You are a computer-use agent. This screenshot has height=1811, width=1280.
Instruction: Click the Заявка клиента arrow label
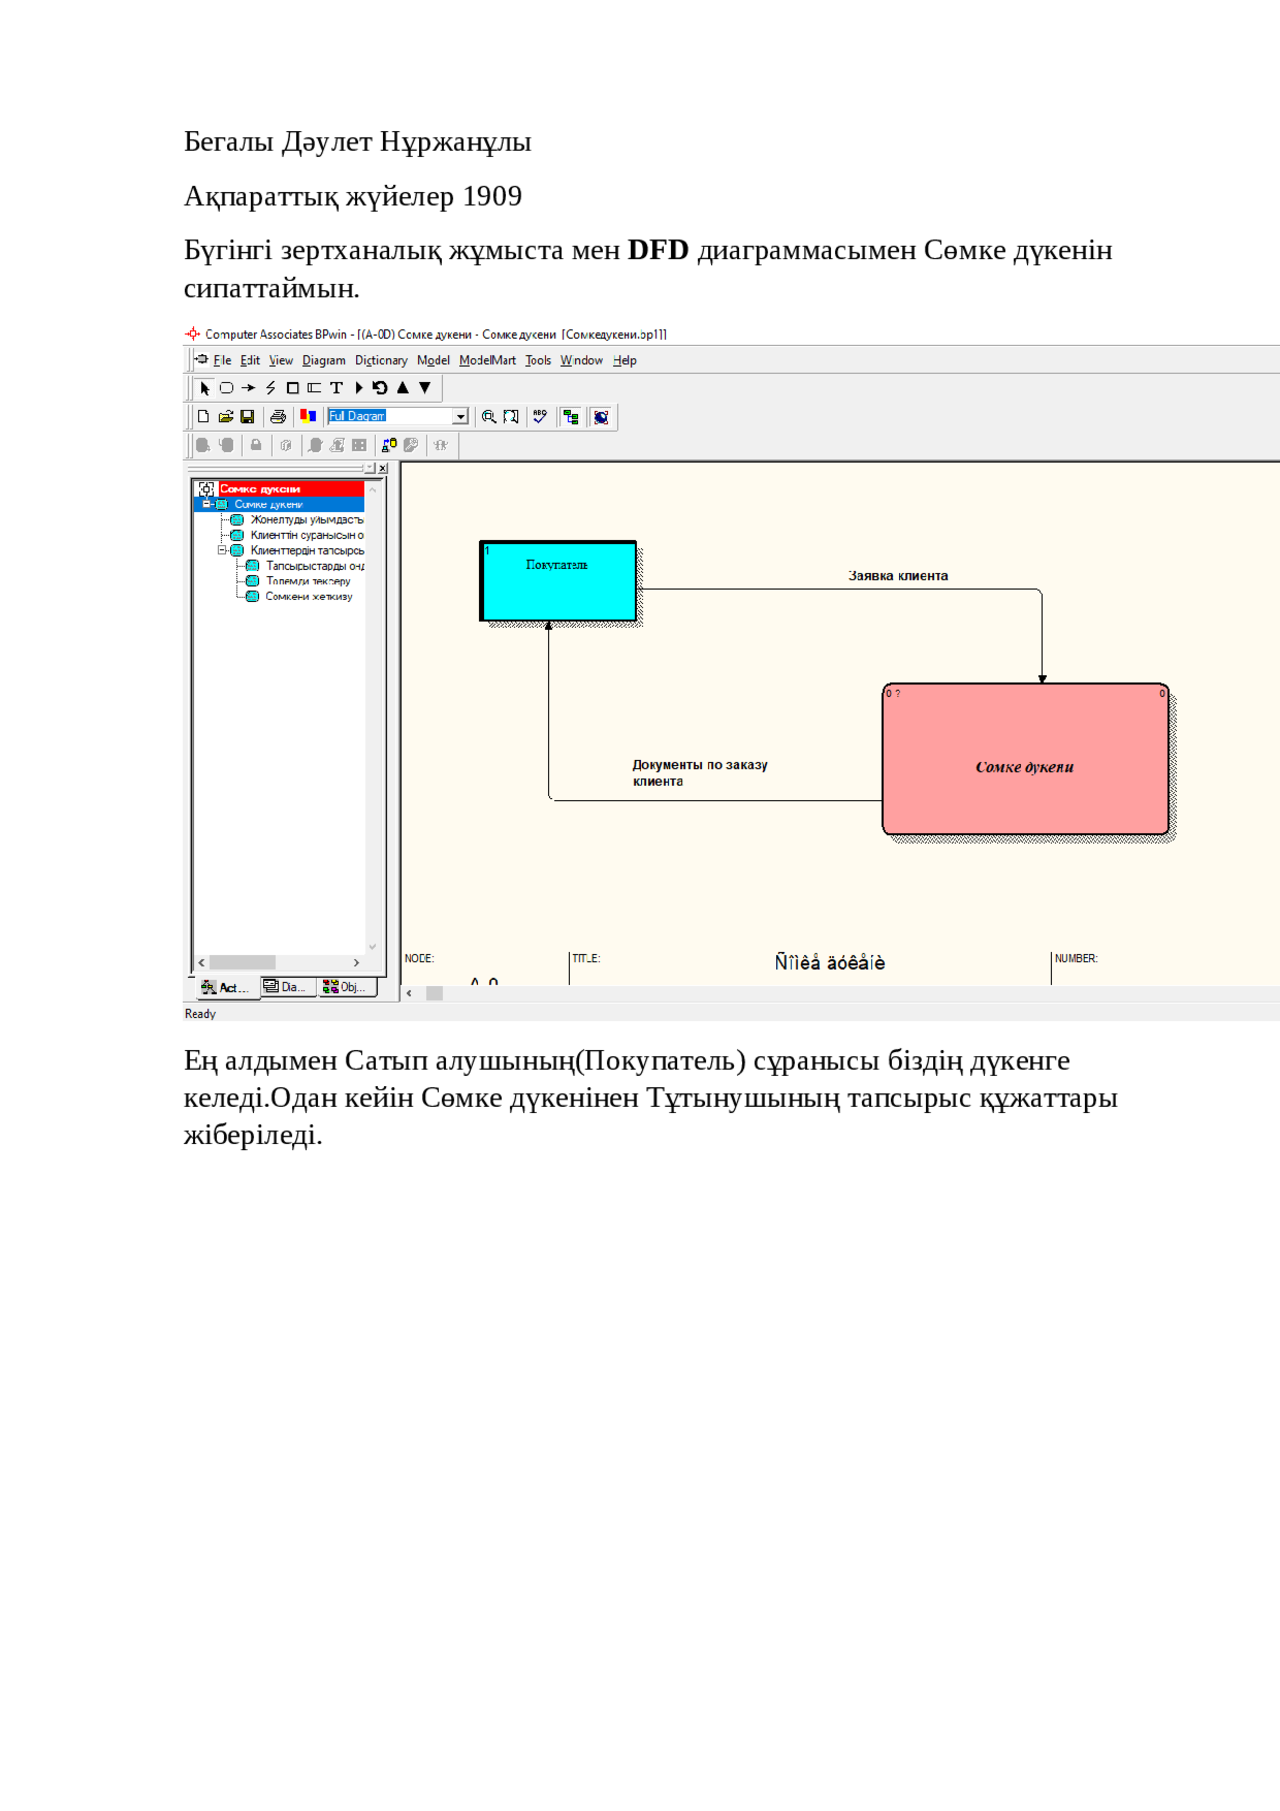point(898,576)
